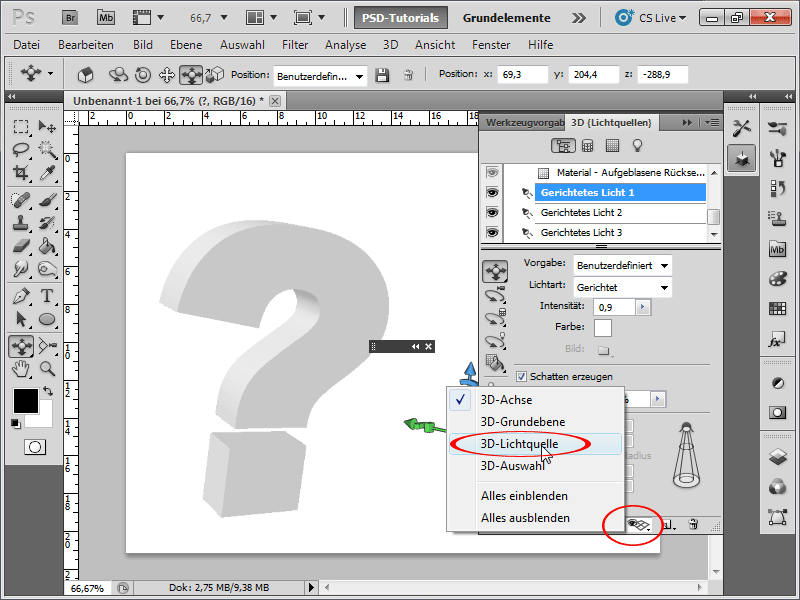Select the Eraser tool

point(21,246)
